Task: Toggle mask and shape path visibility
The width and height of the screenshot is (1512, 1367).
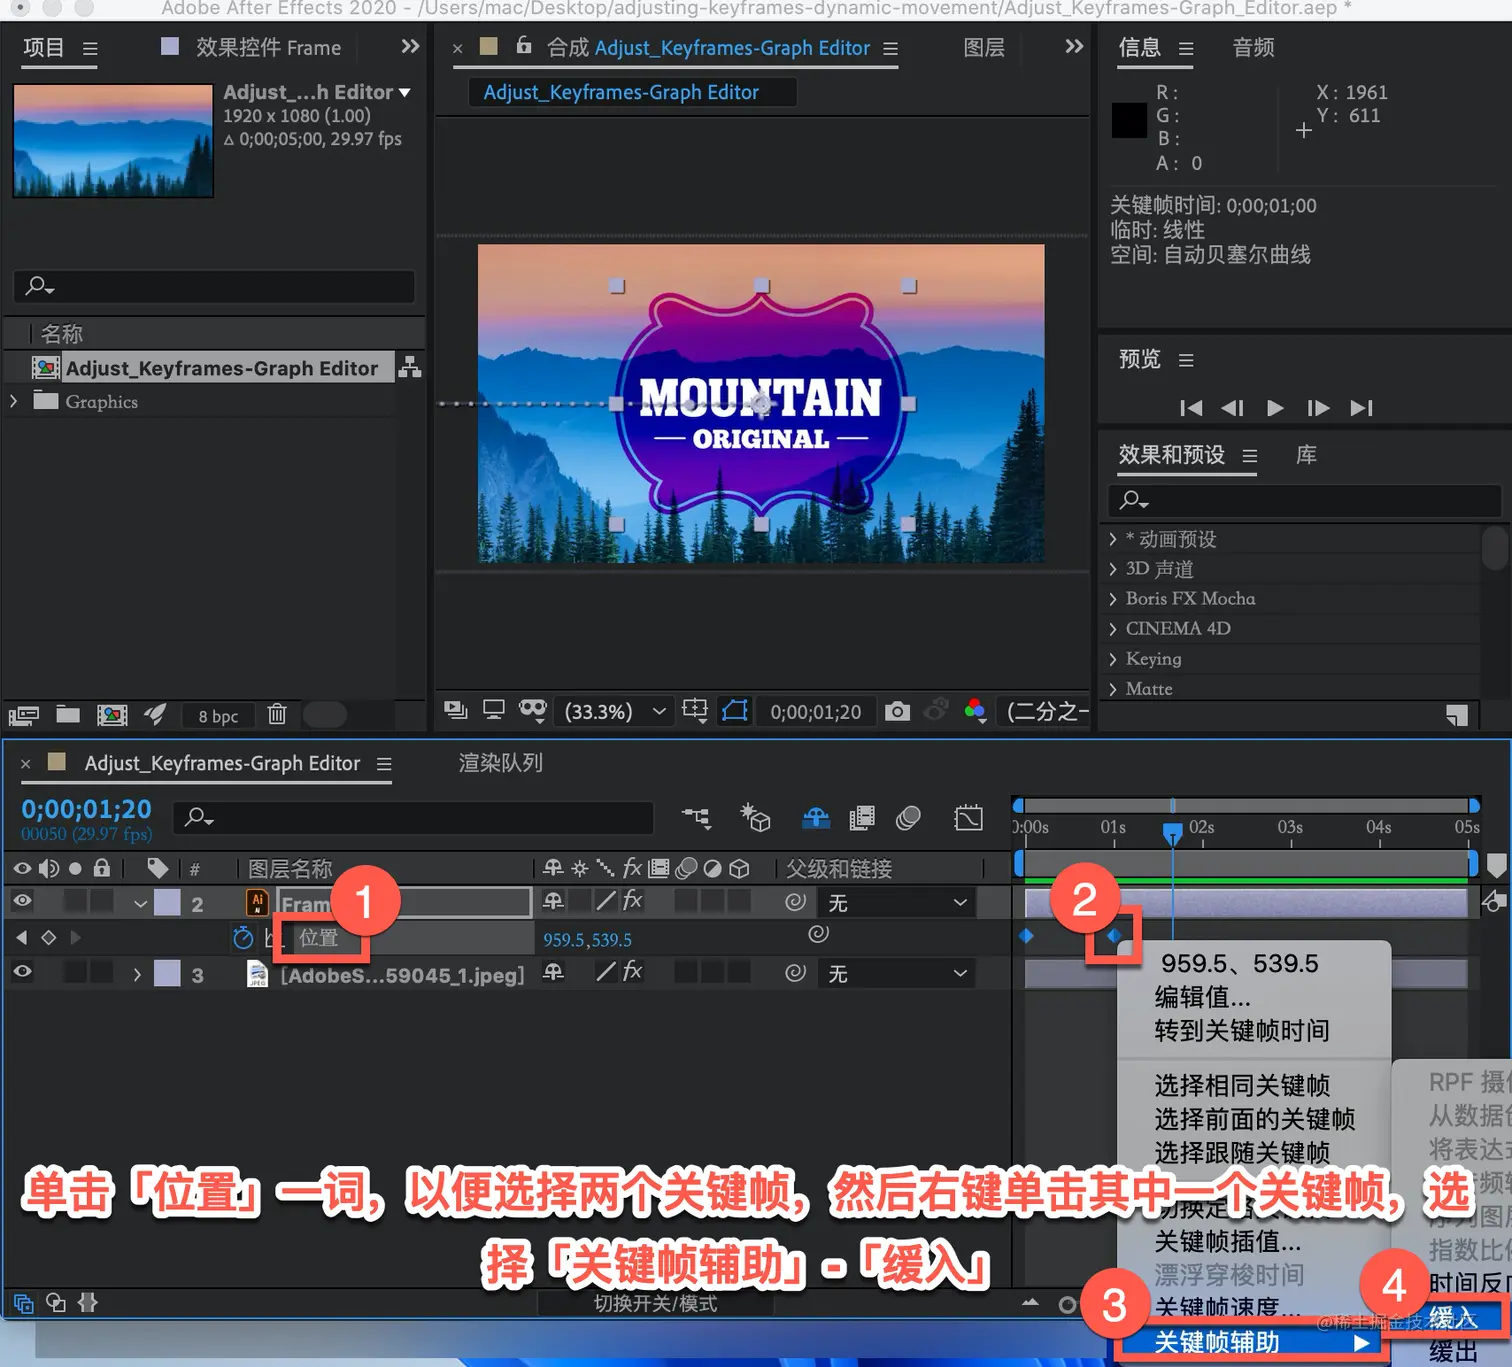Action: coord(735,710)
